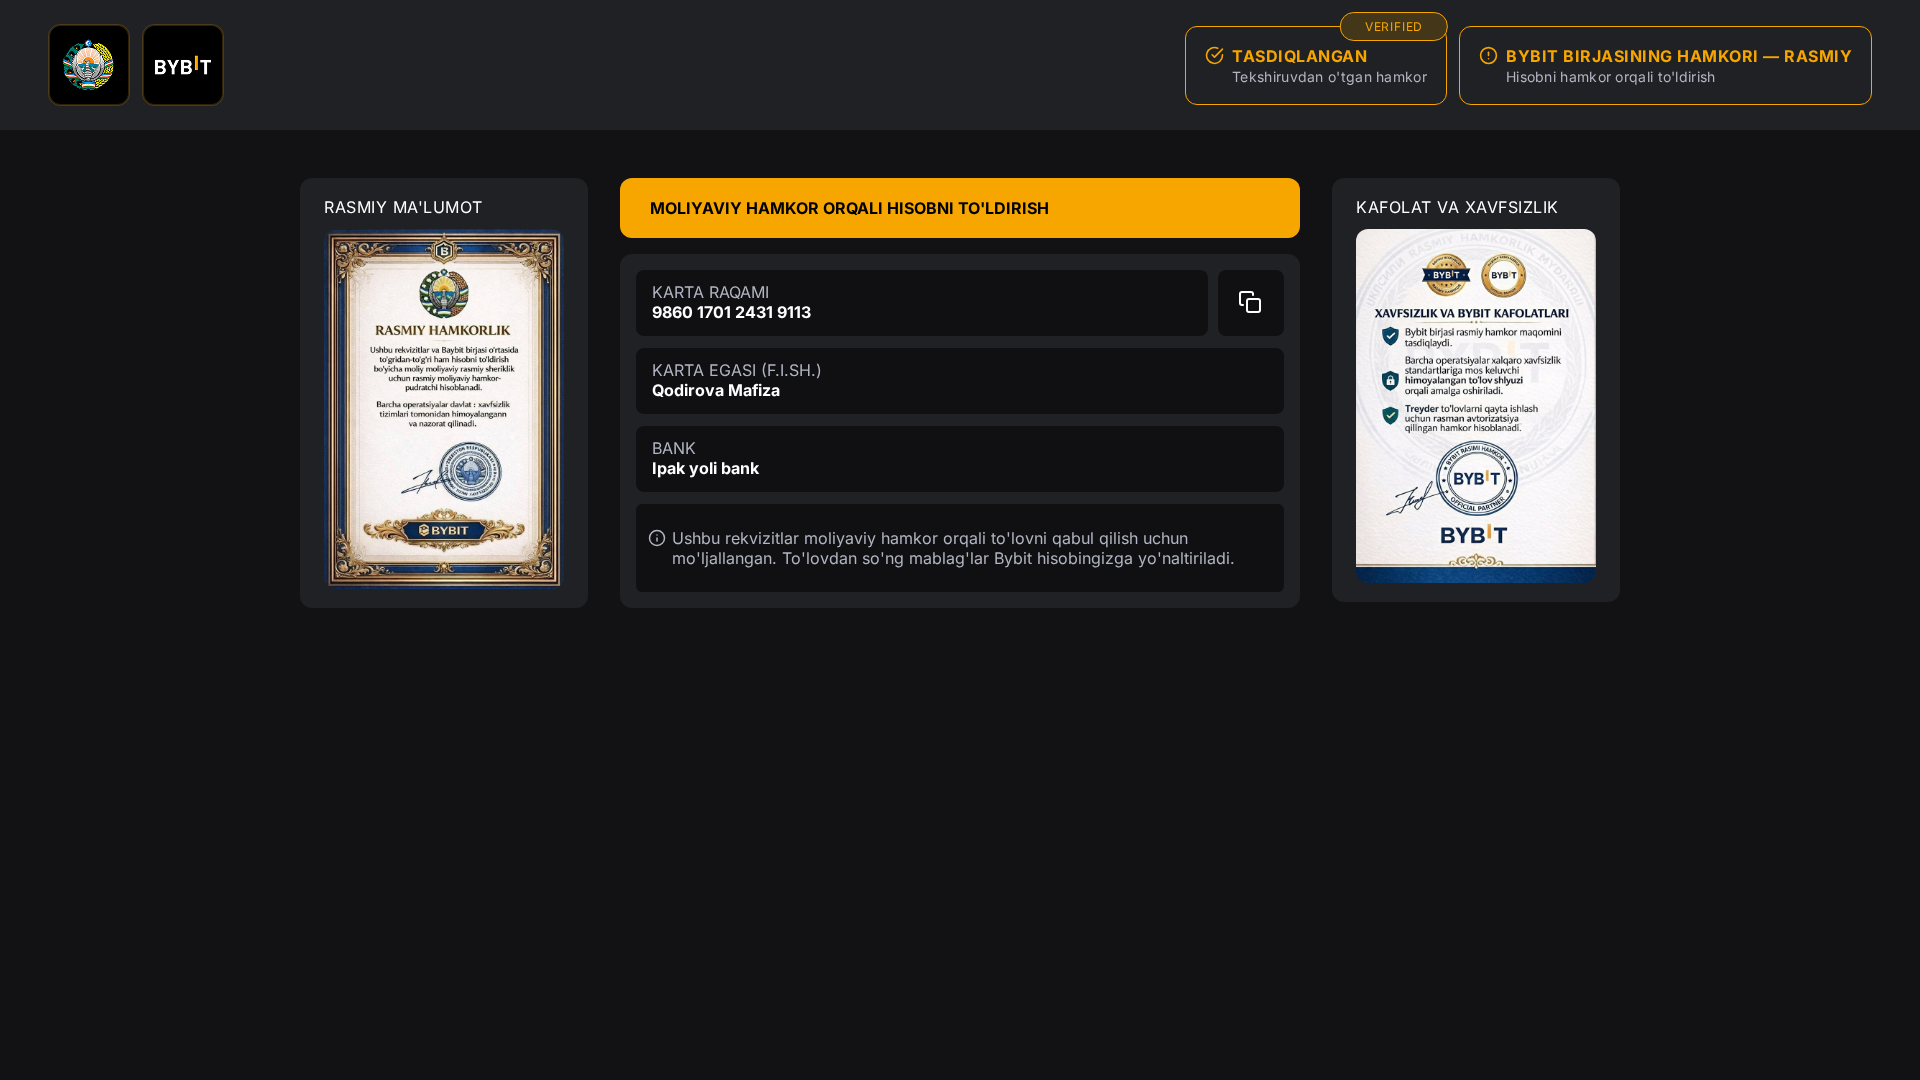Click the Ipak yoli bank field
The height and width of the screenshot is (1080, 1920).
click(x=959, y=459)
